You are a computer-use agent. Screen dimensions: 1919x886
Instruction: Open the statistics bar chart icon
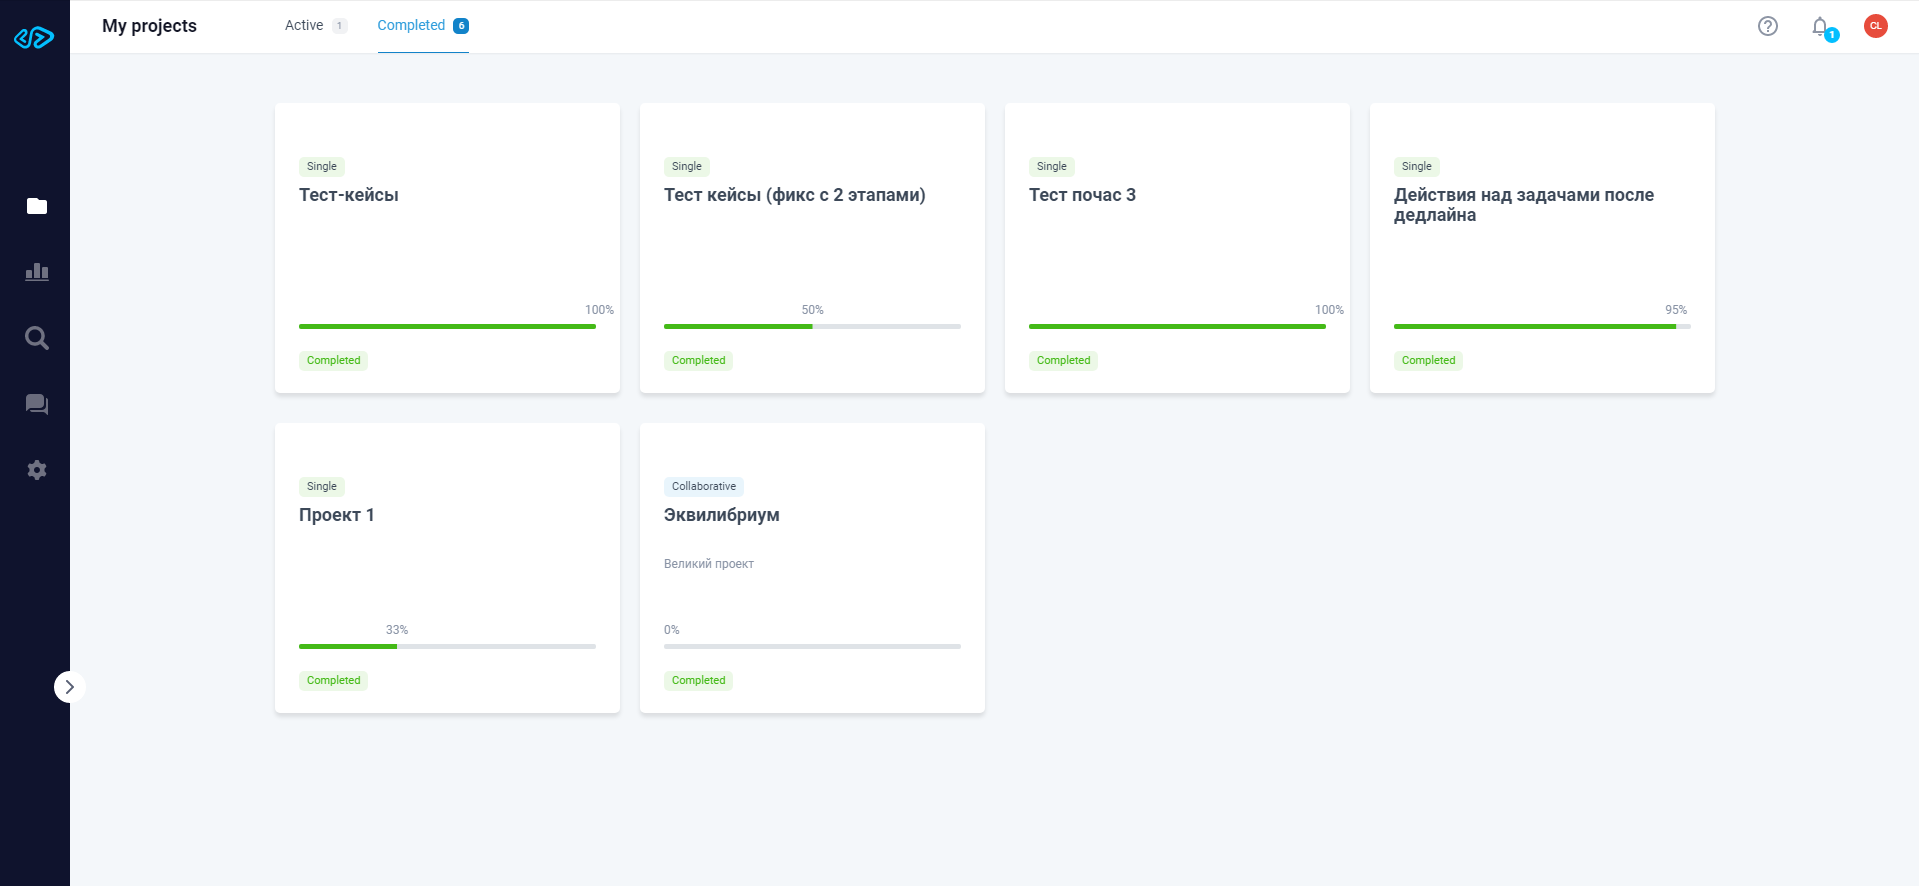37,272
